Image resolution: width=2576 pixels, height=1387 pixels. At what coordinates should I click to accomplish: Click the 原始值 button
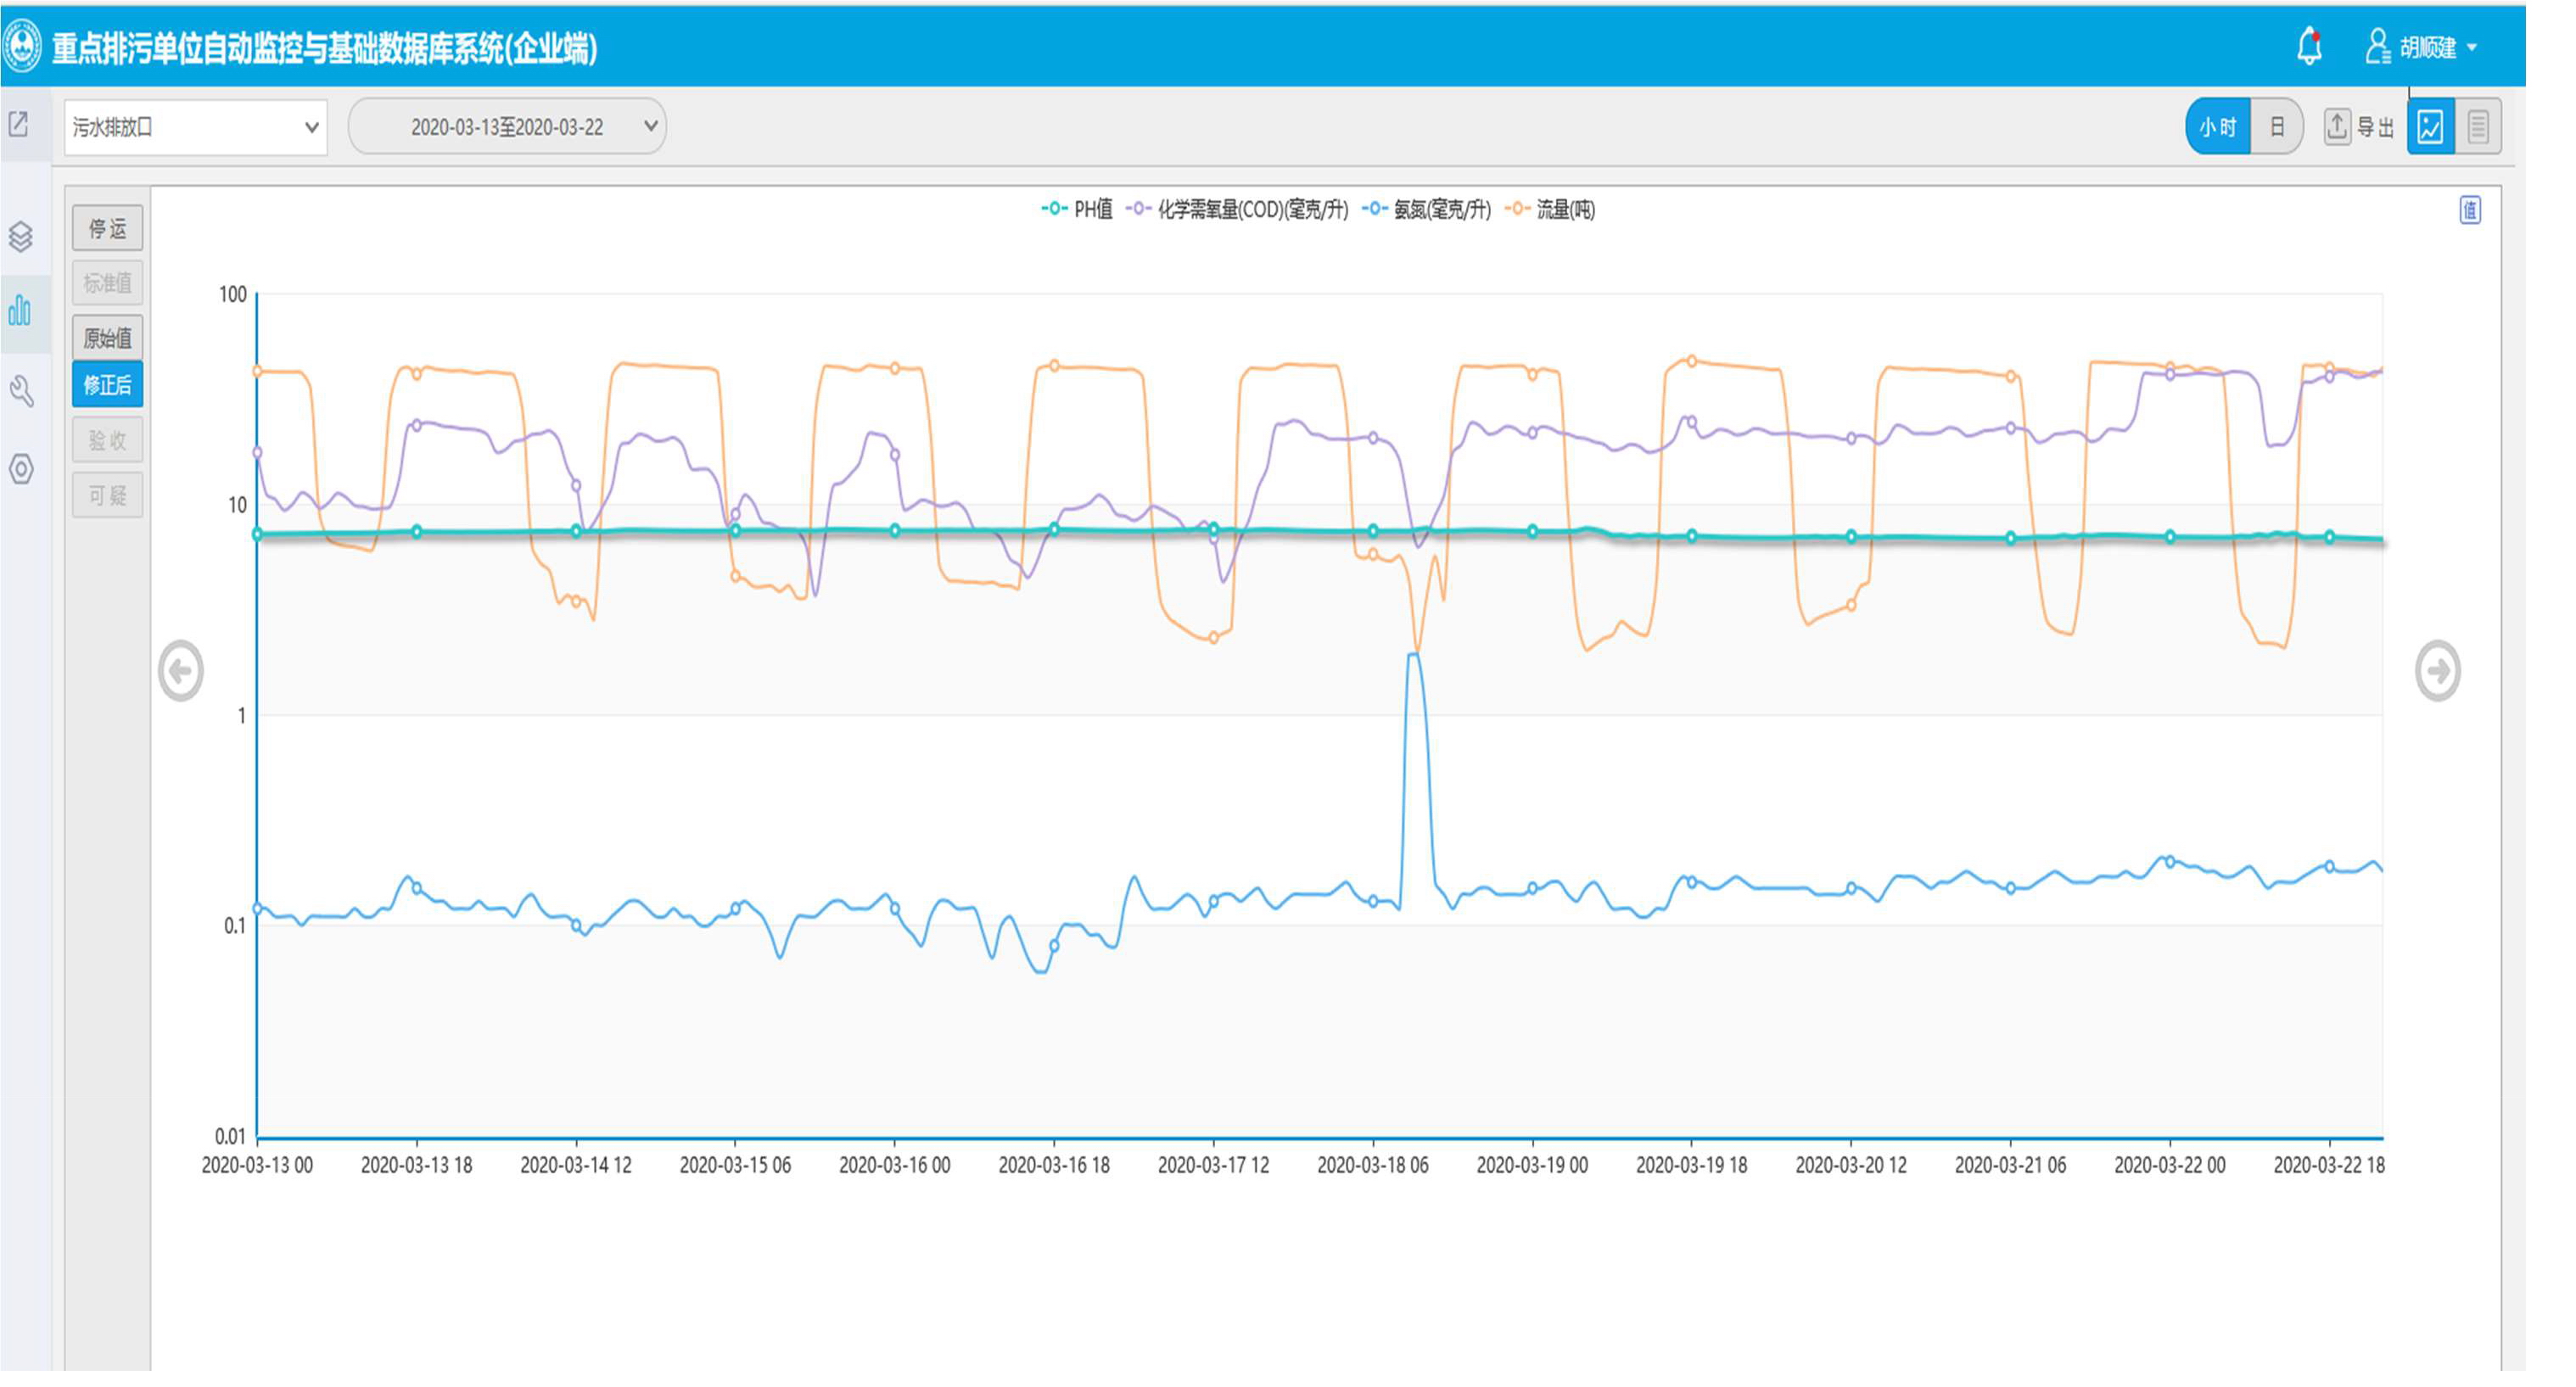tap(107, 338)
